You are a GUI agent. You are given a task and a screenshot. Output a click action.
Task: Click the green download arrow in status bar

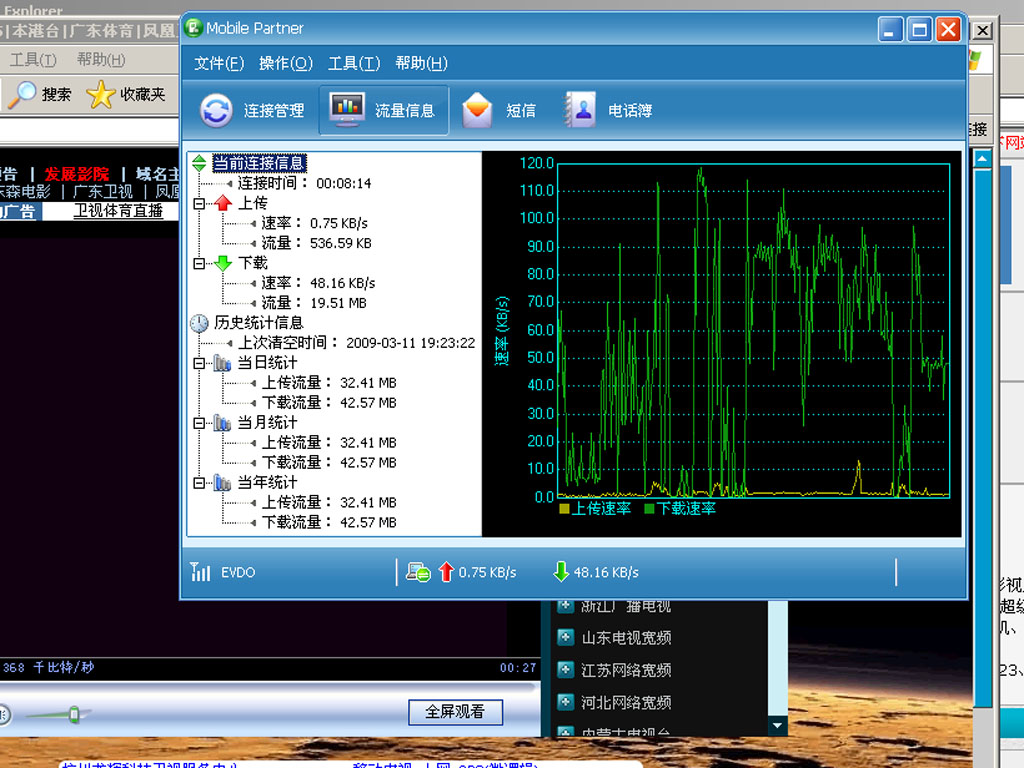[561, 572]
